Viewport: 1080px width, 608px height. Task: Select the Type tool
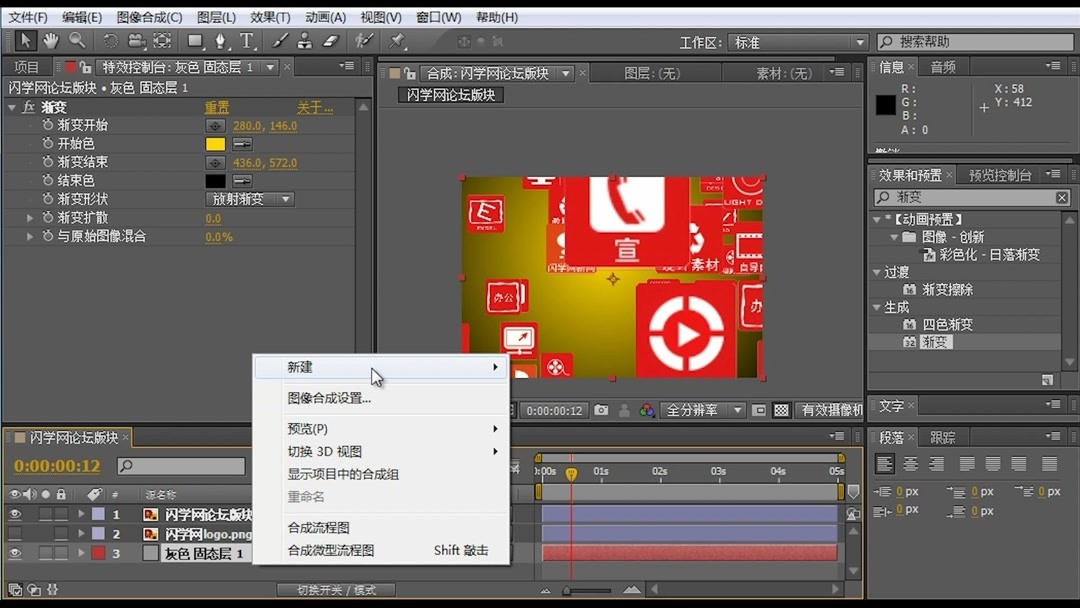tap(245, 41)
